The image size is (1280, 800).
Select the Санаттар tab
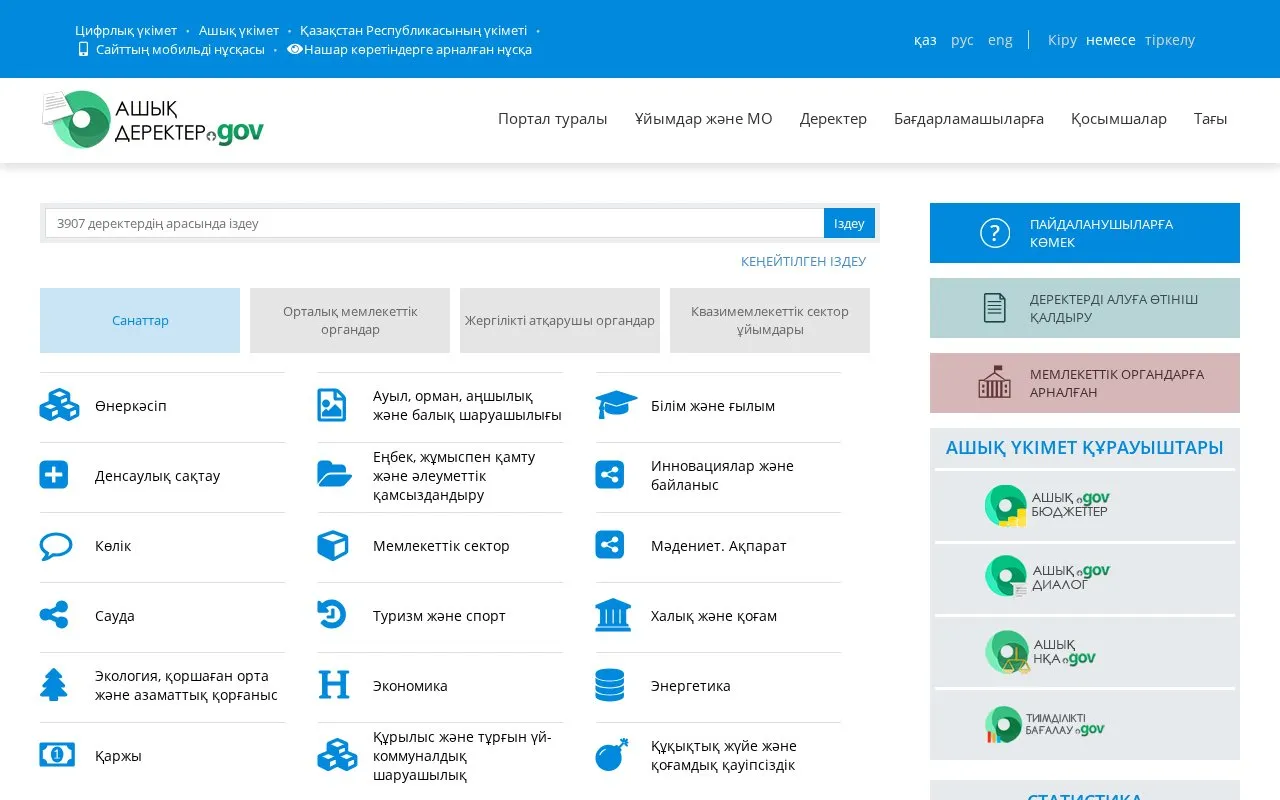point(140,320)
